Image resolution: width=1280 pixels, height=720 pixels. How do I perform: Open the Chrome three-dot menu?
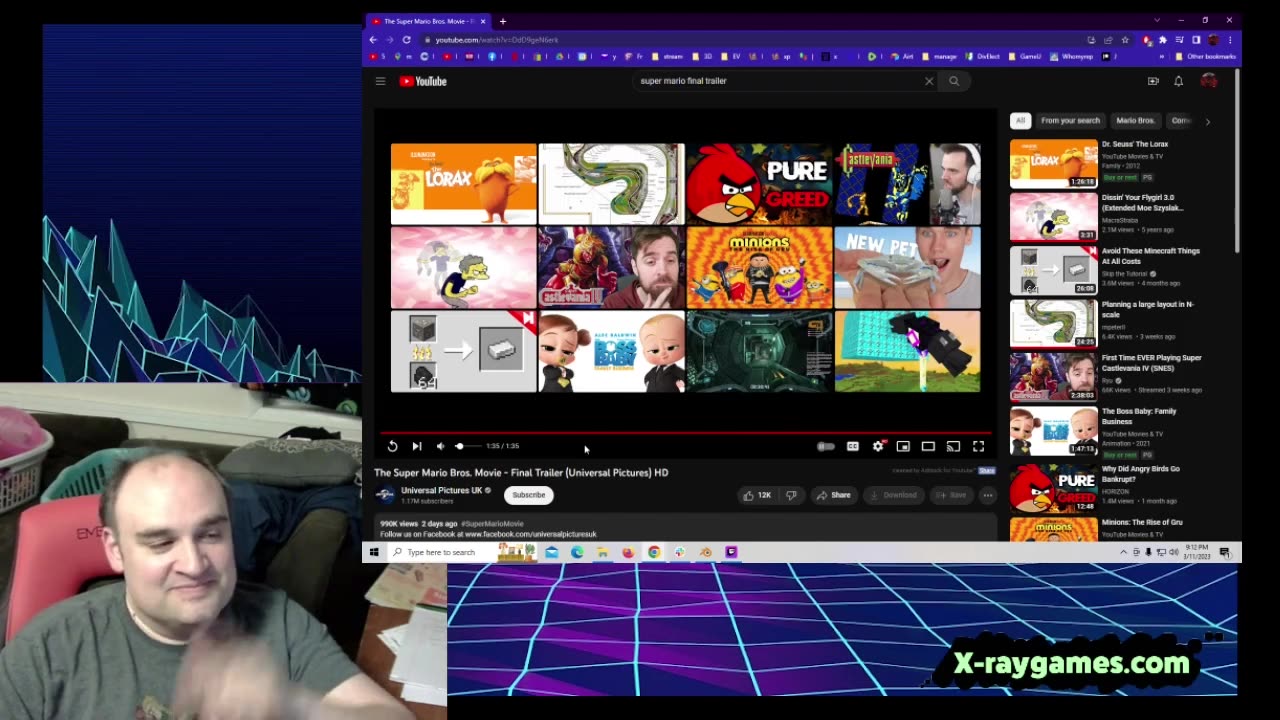point(1230,40)
